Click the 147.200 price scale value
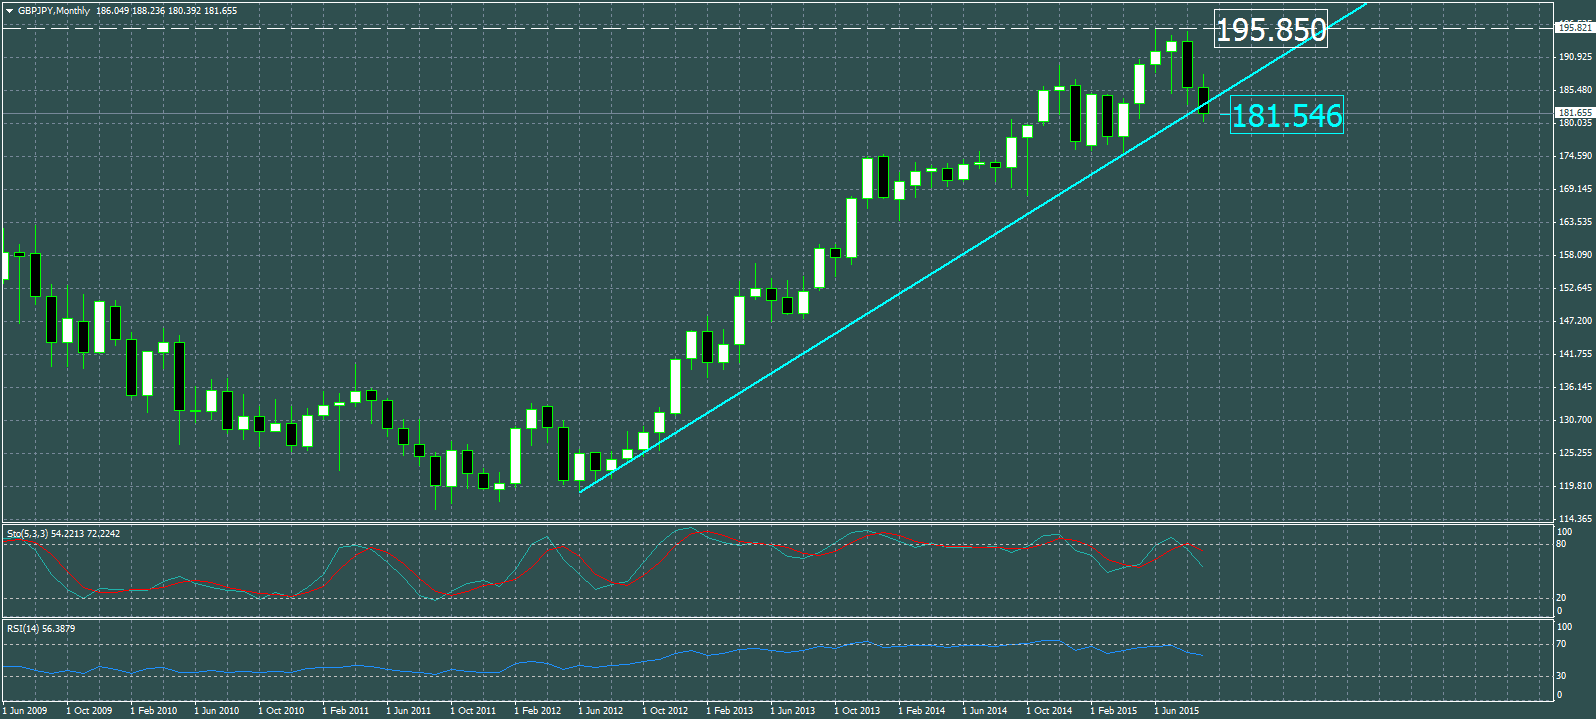The height and width of the screenshot is (719, 1596). click(x=1575, y=321)
